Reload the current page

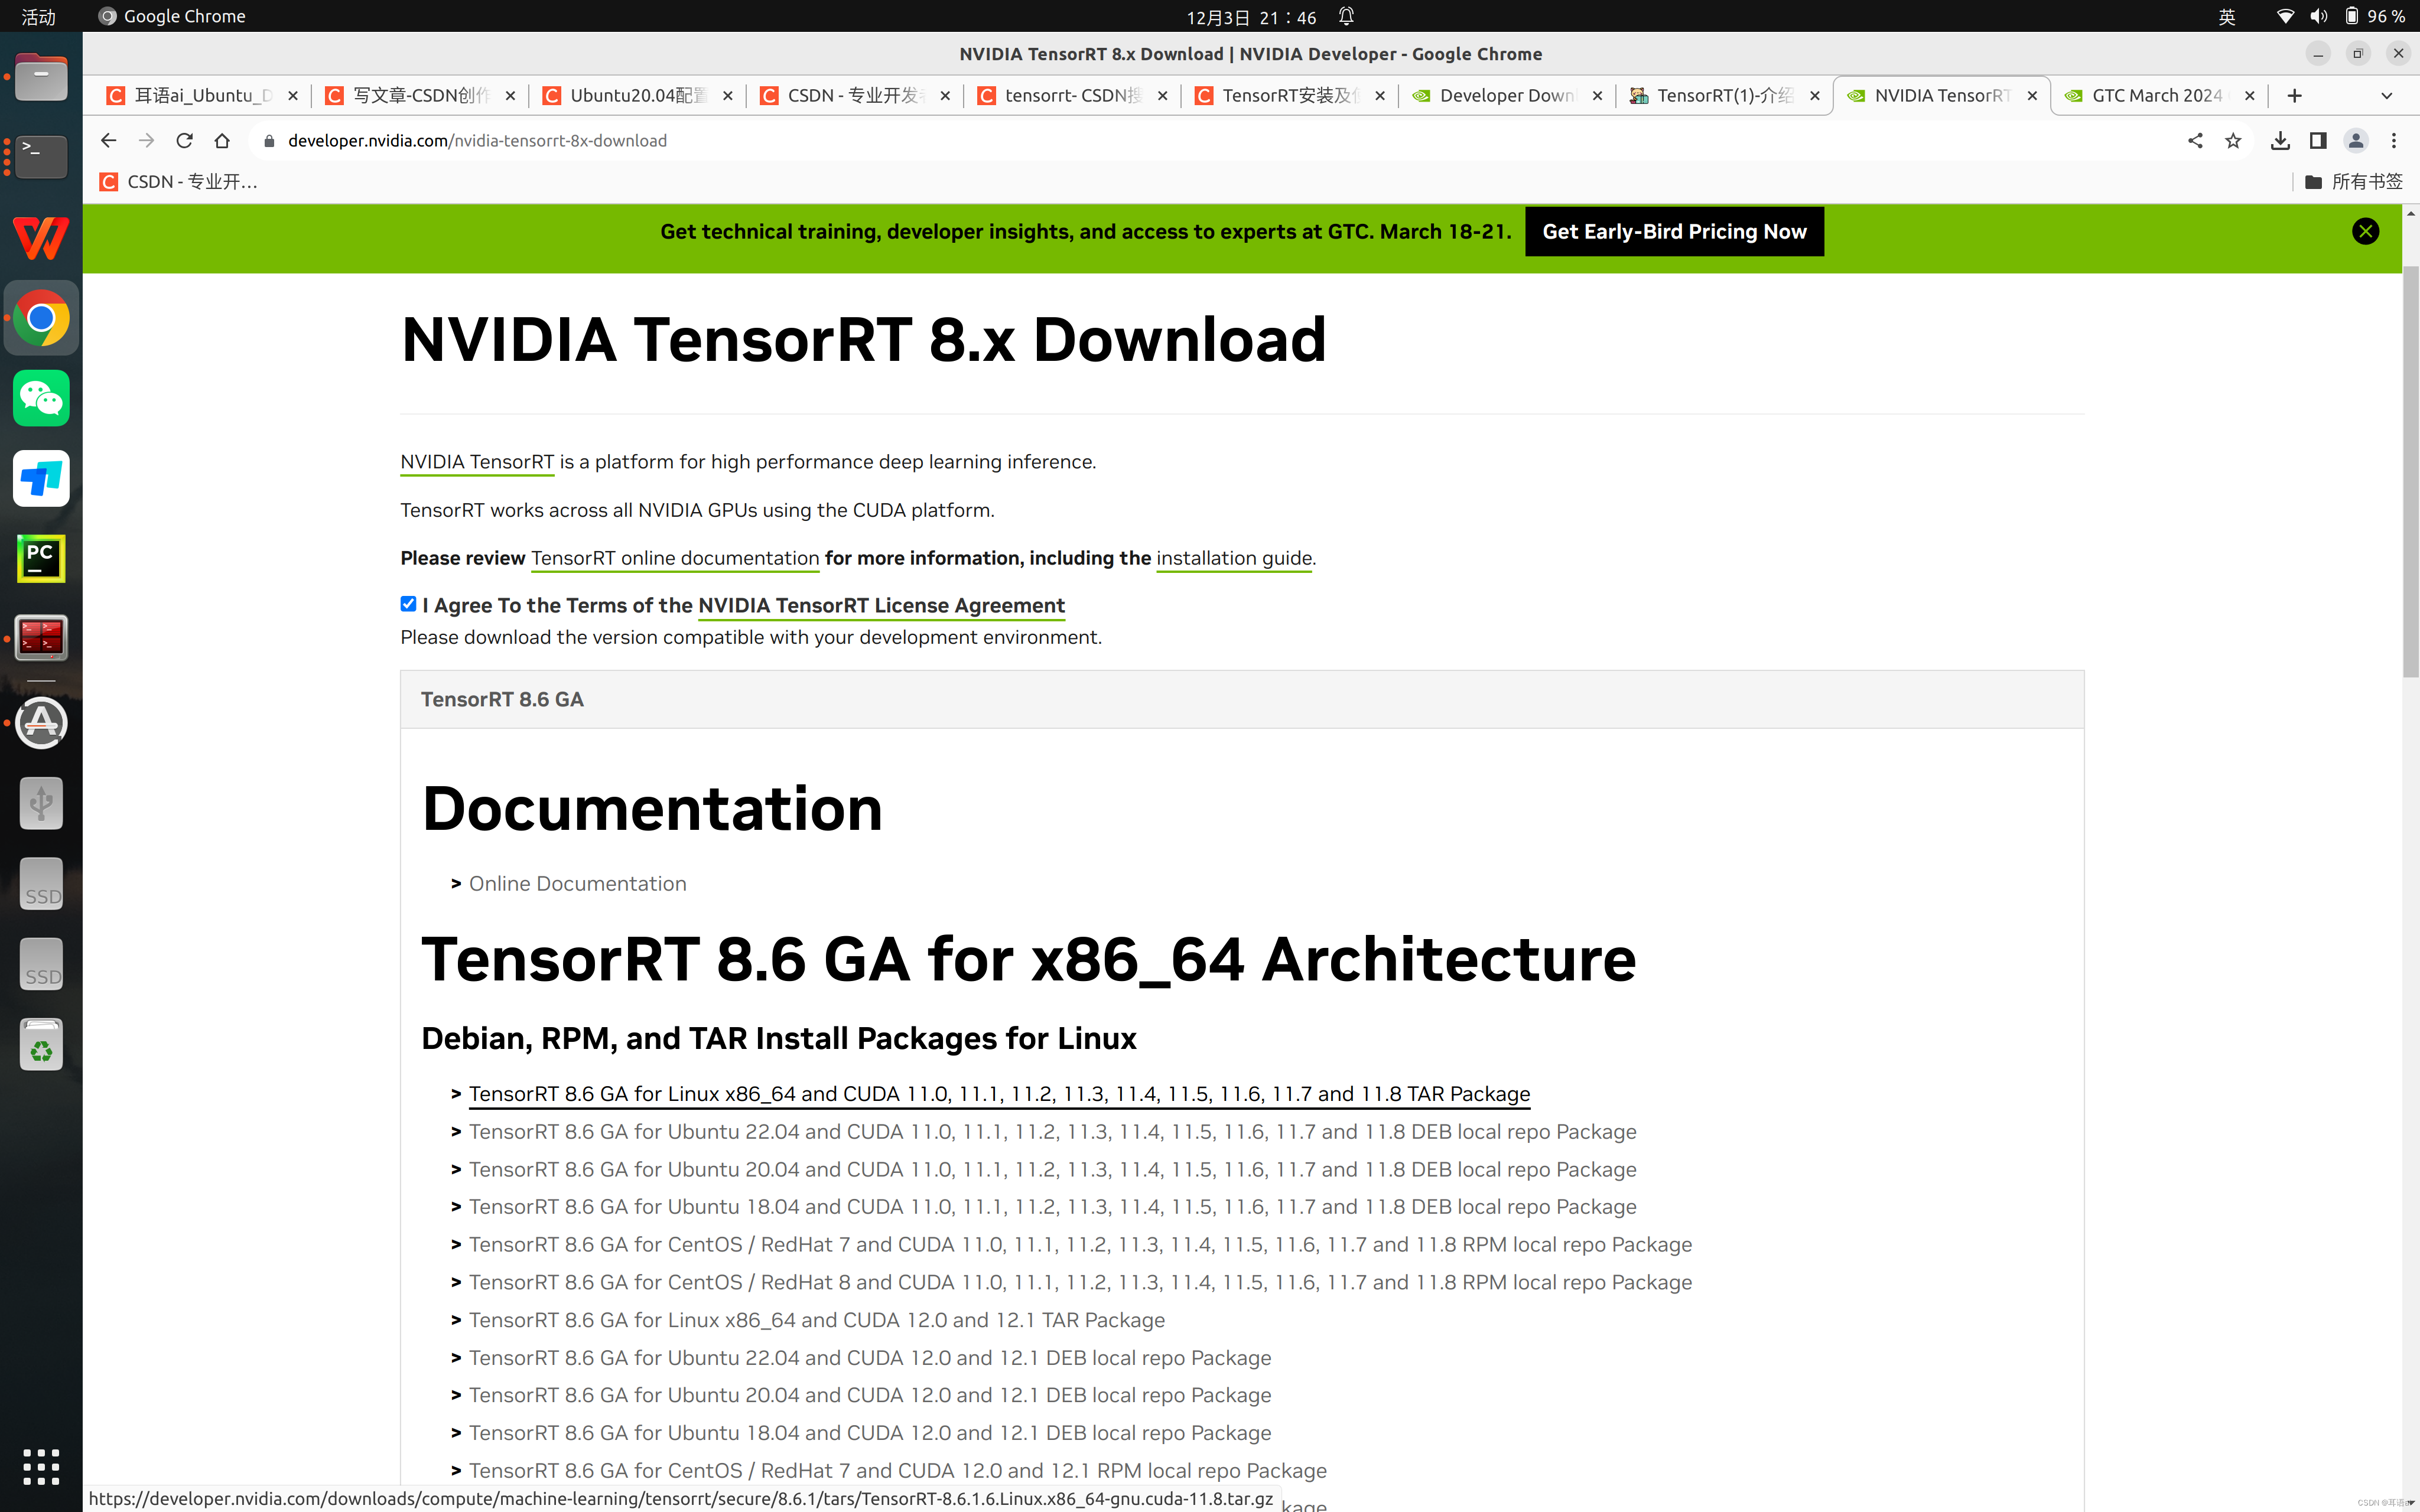point(184,140)
